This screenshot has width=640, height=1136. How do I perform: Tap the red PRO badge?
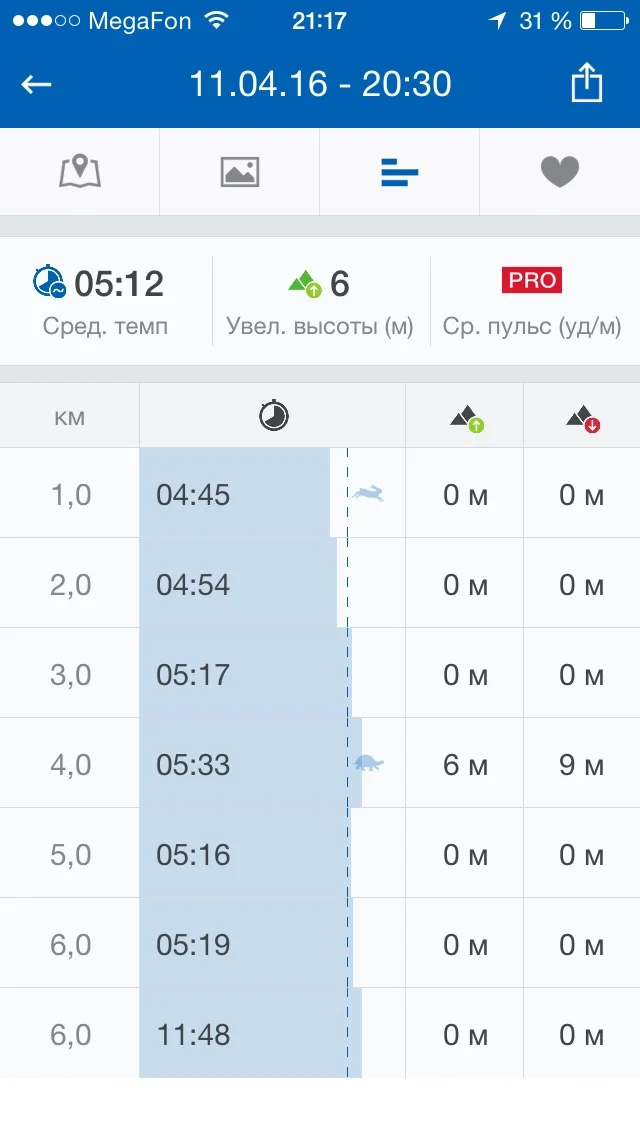532,281
